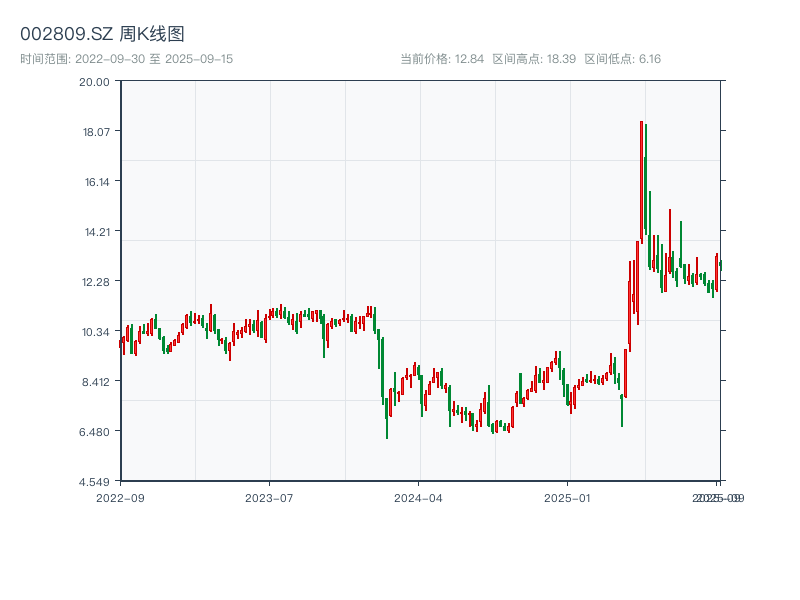
Task: Click the overlapping 2025-09 x-axis label
Action: pyautogui.click(x=719, y=497)
